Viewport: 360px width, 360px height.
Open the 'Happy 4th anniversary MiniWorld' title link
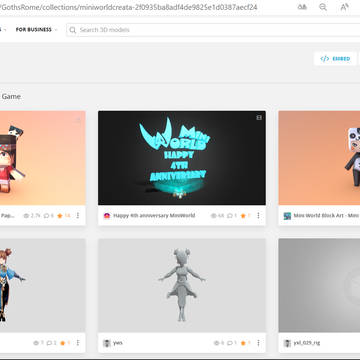(154, 216)
